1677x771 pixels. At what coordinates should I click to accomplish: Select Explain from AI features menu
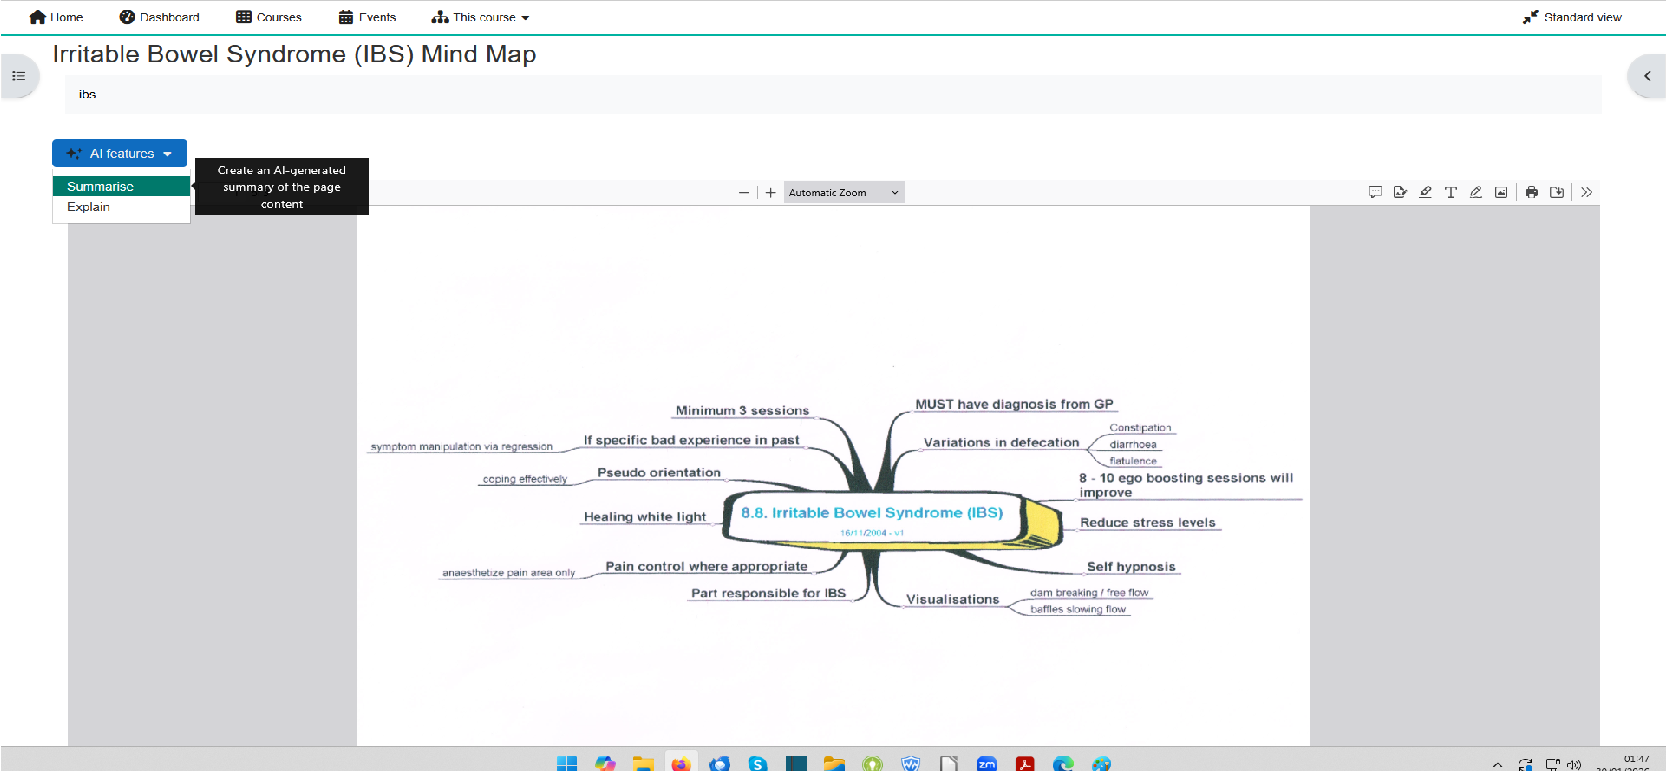tap(121, 207)
